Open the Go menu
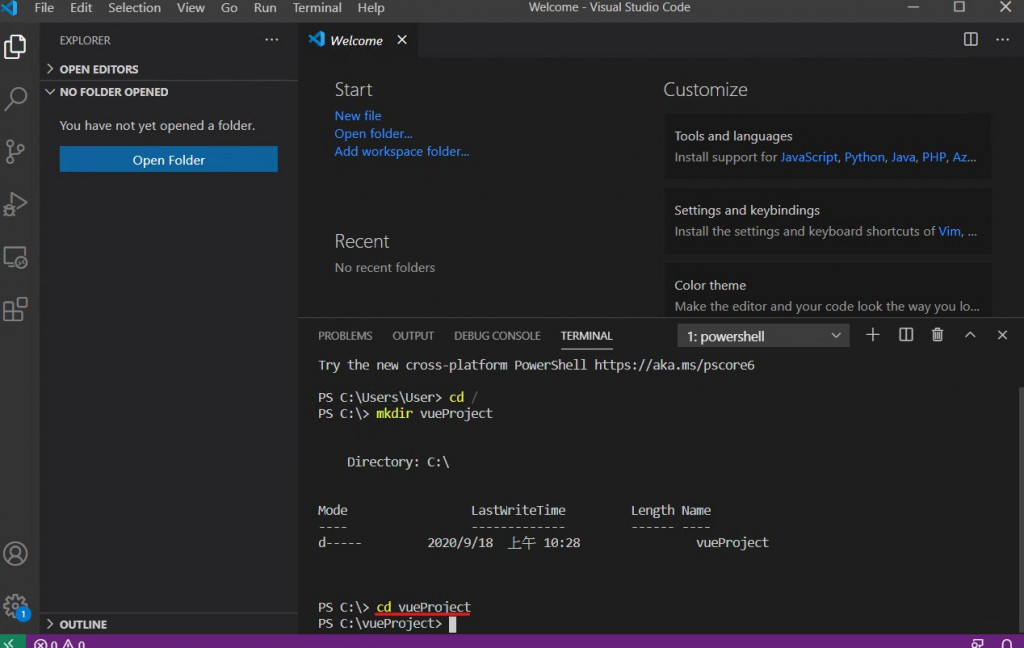This screenshot has width=1024, height=648. (229, 8)
